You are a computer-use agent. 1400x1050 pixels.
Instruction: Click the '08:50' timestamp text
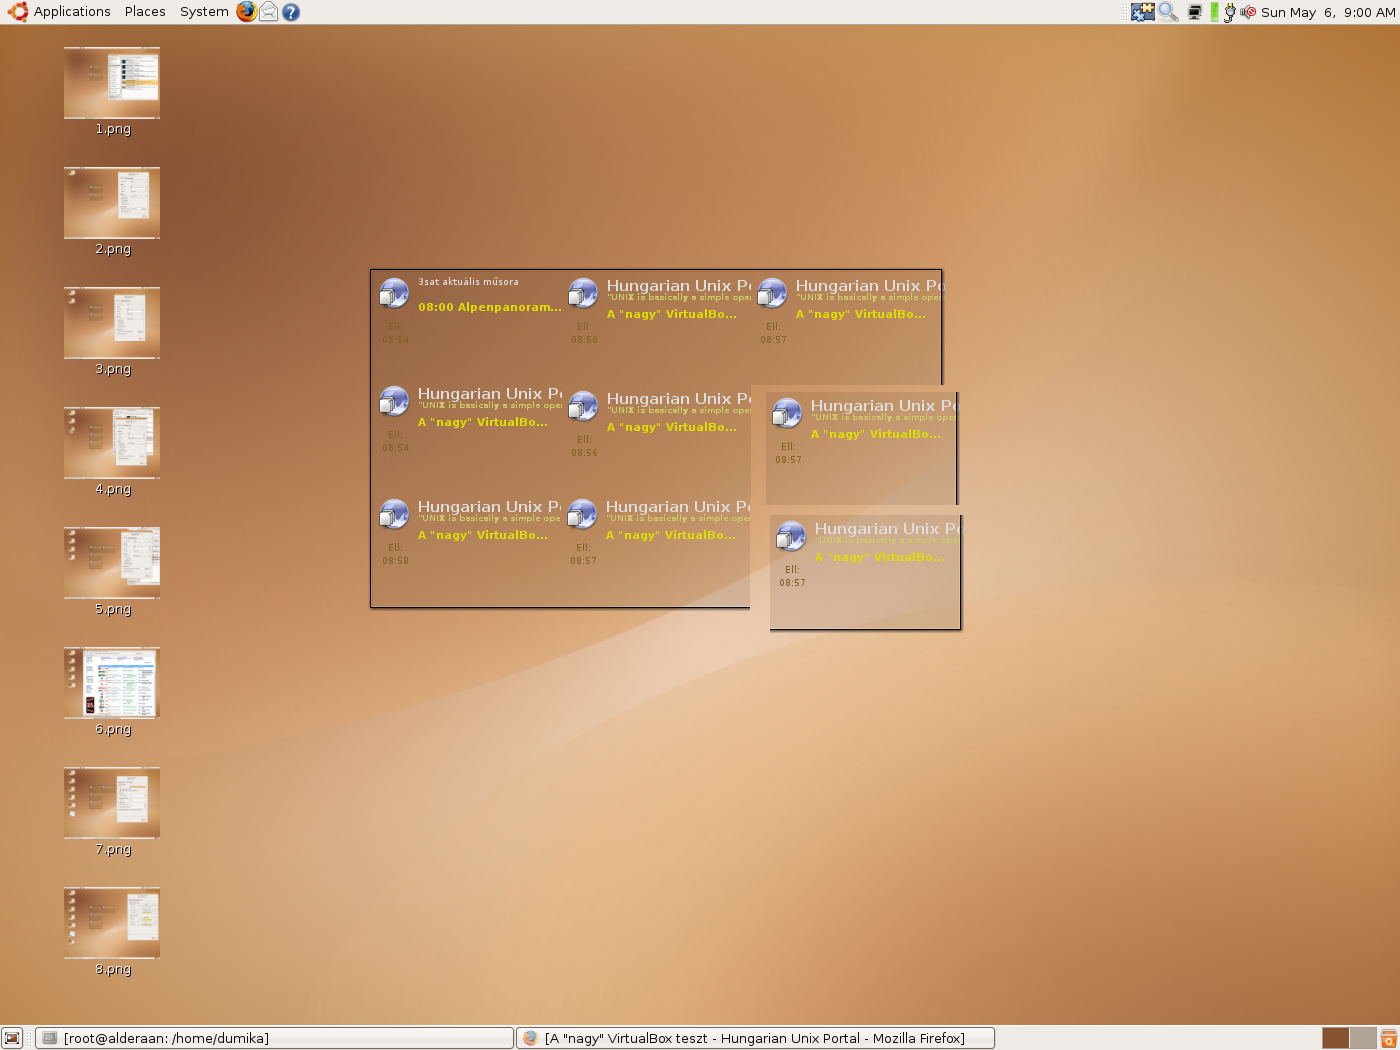pos(584,340)
